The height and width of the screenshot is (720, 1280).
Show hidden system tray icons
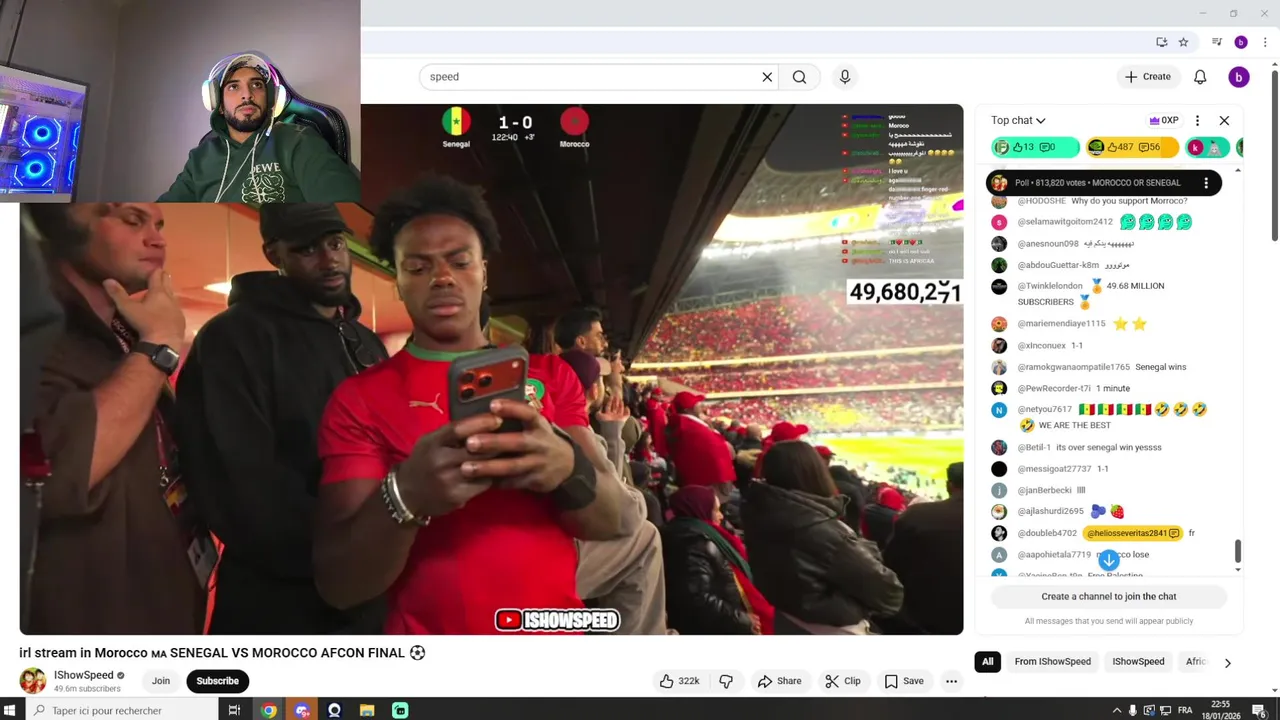[x=1116, y=710]
